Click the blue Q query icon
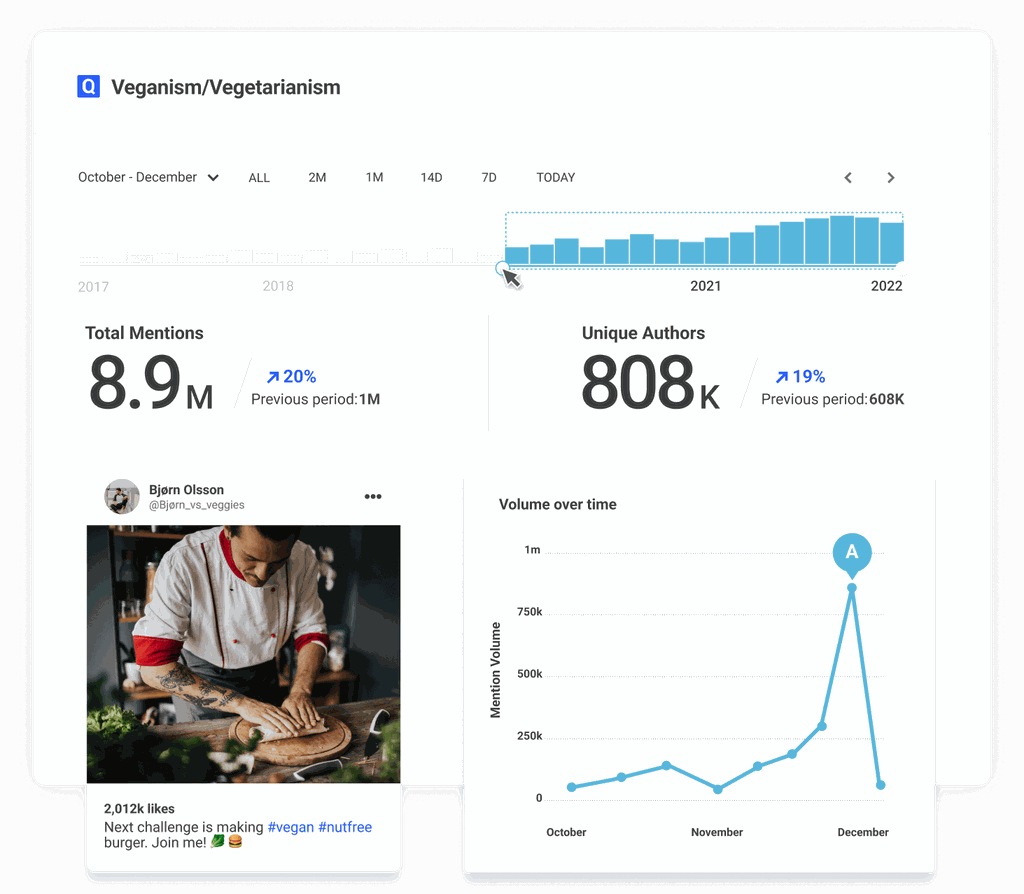The height and width of the screenshot is (894, 1024). pyautogui.click(x=88, y=87)
